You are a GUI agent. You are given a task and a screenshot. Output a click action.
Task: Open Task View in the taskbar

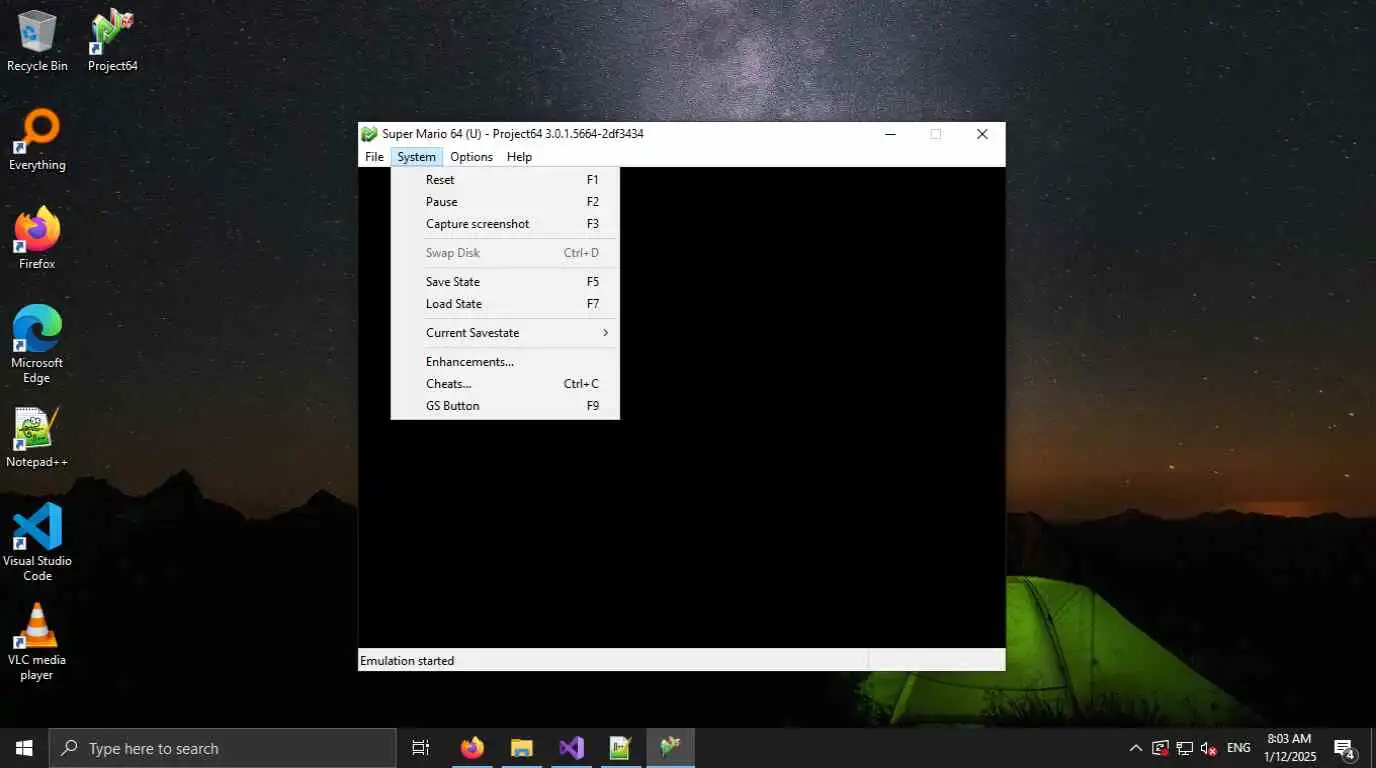click(x=421, y=748)
